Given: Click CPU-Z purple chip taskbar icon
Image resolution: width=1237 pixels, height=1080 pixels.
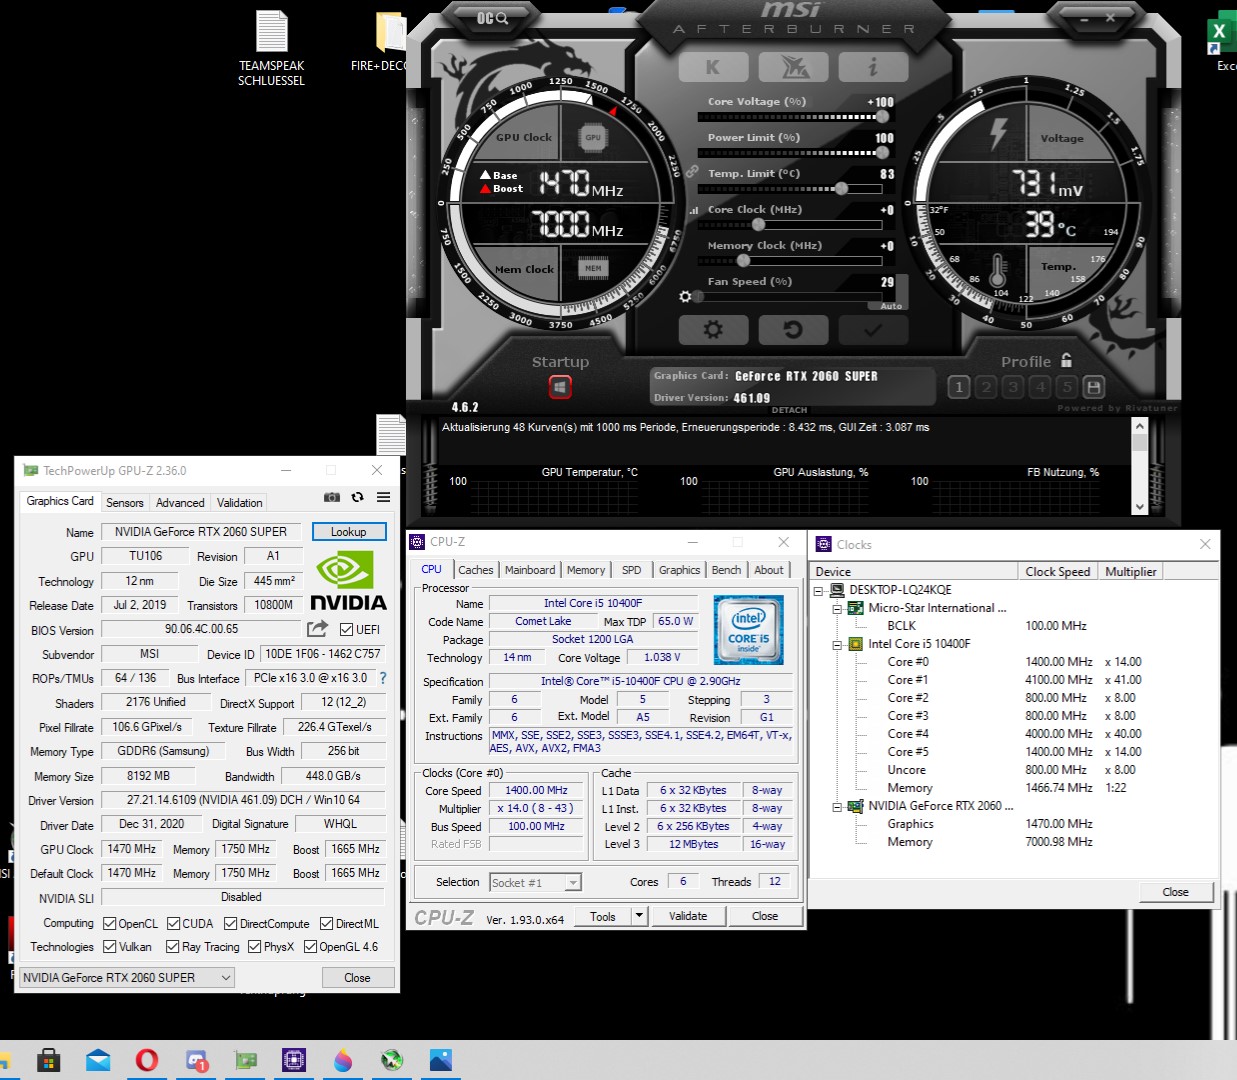Looking at the screenshot, I should (294, 1060).
